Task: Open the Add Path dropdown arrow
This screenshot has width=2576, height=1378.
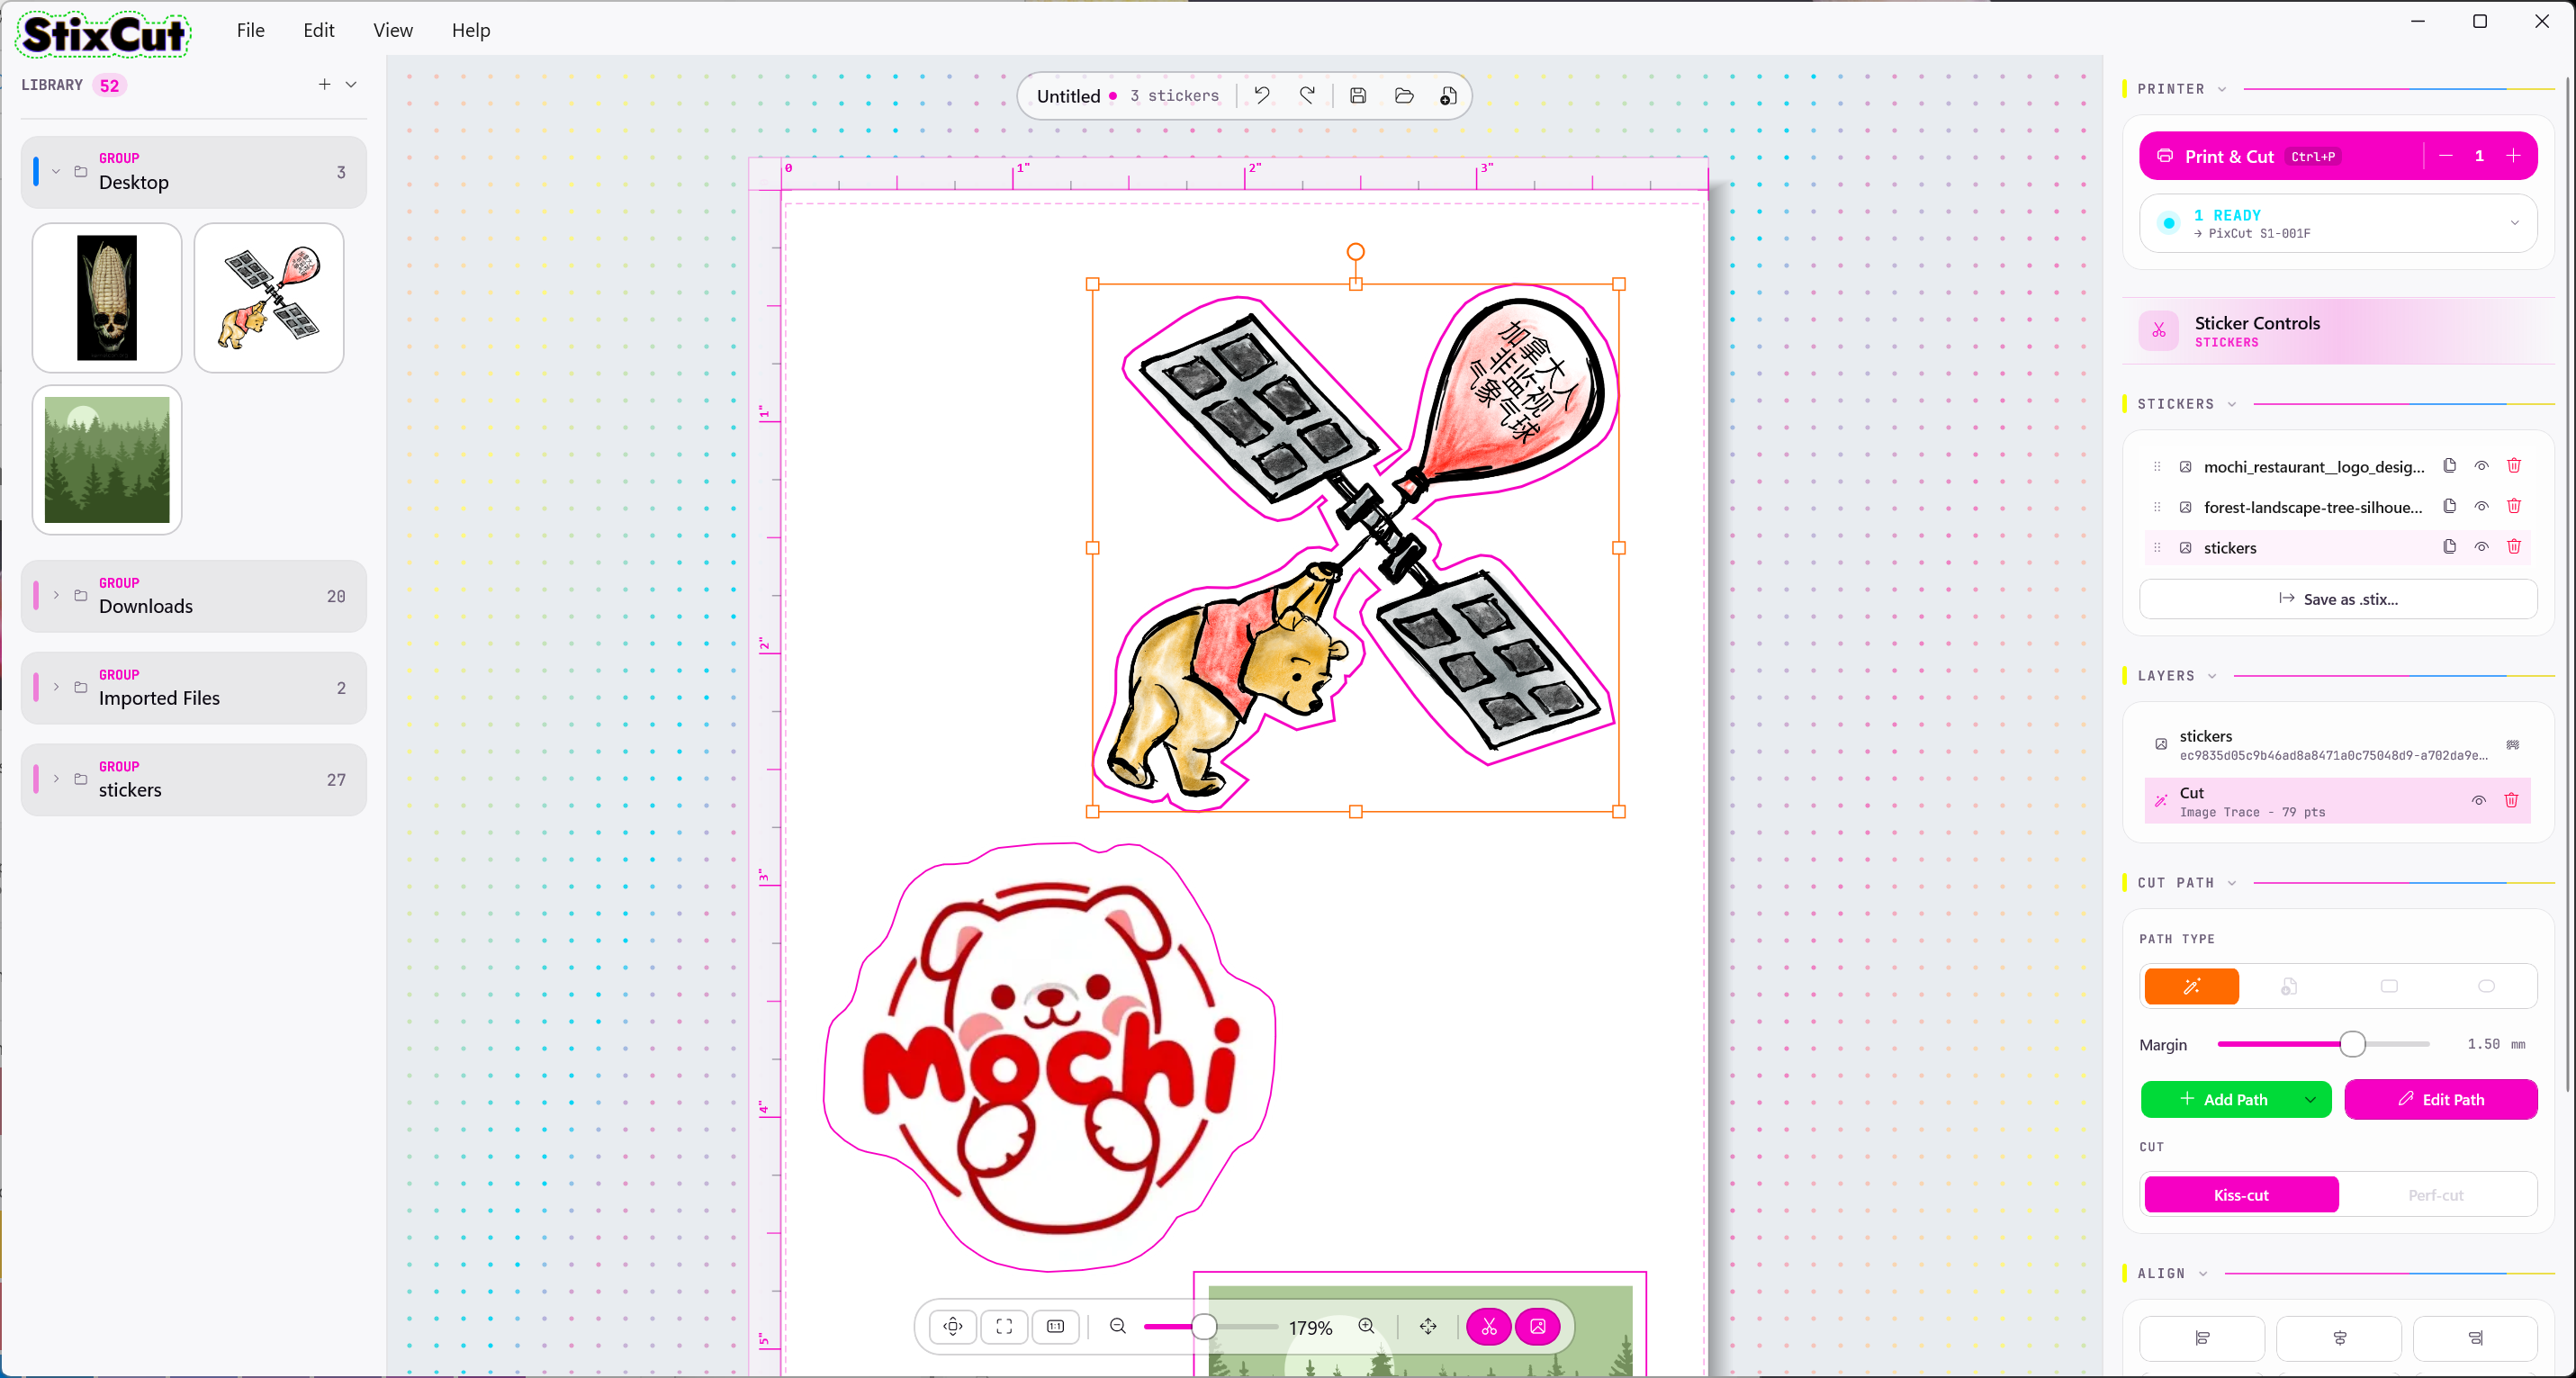Action: tap(2310, 1099)
